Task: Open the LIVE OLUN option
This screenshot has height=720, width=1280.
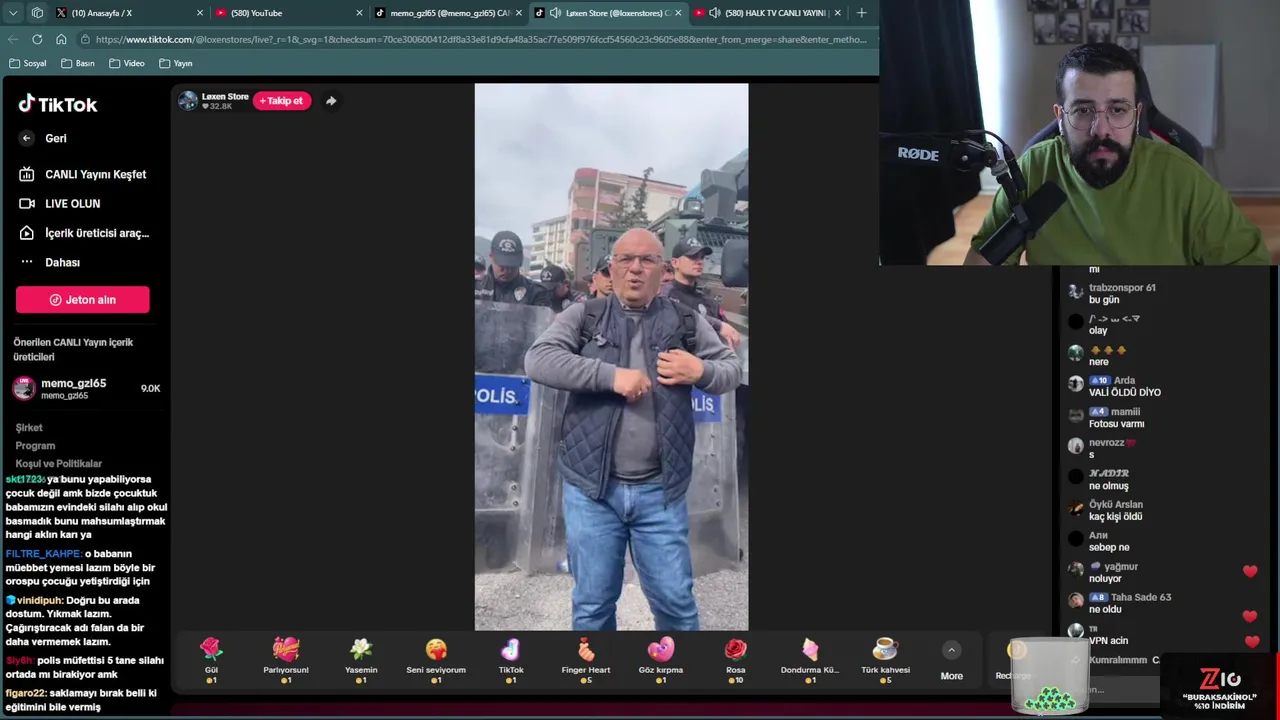Action: 60,203
